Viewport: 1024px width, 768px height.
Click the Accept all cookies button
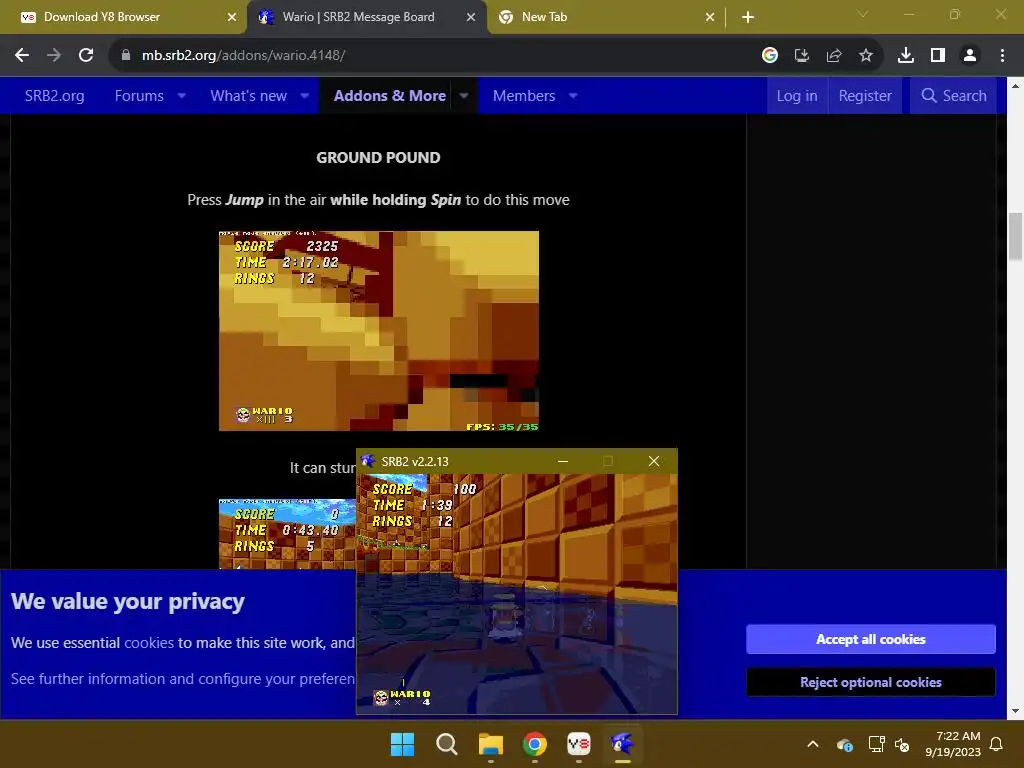(871, 639)
